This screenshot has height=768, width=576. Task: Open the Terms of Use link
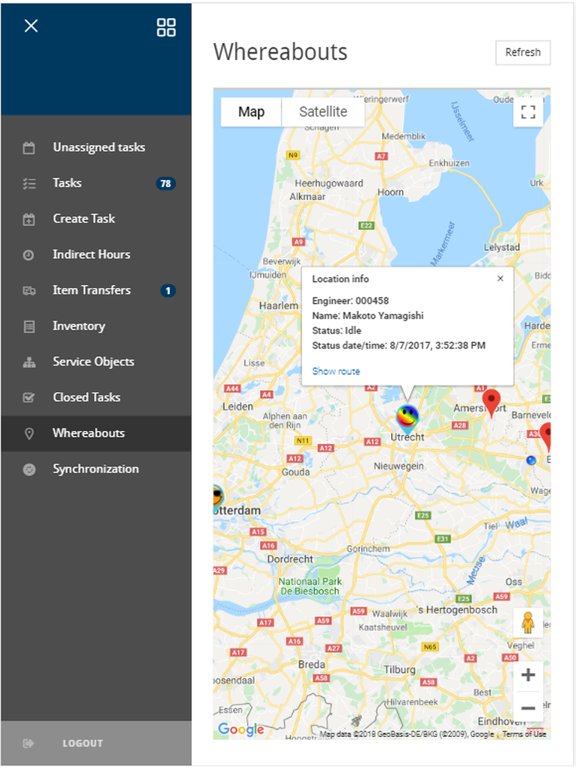tap(524, 734)
